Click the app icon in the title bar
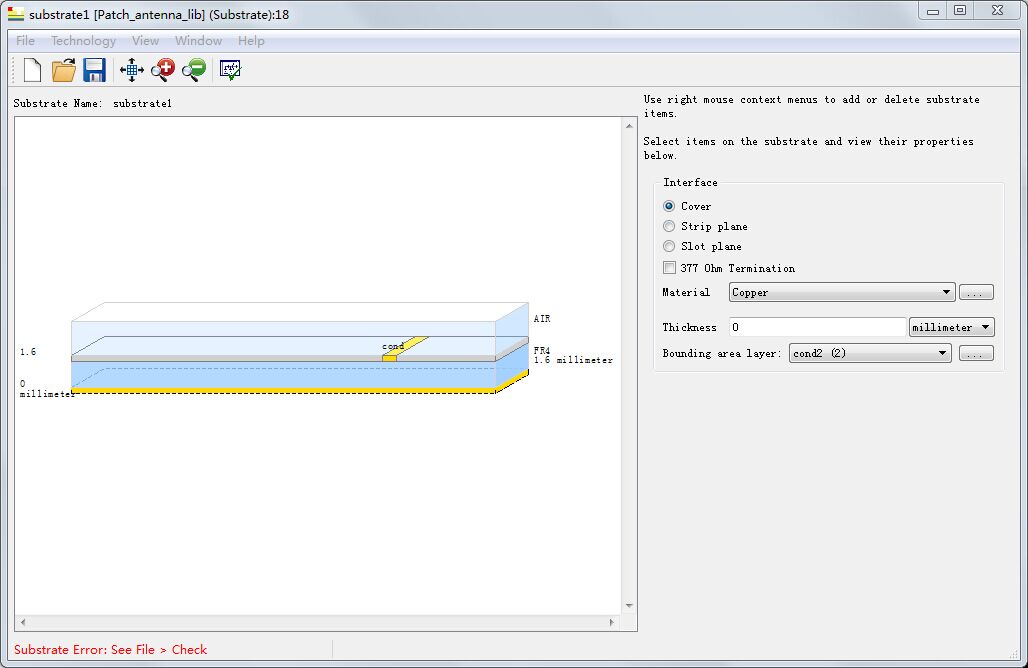This screenshot has height=668, width=1028. point(16,14)
